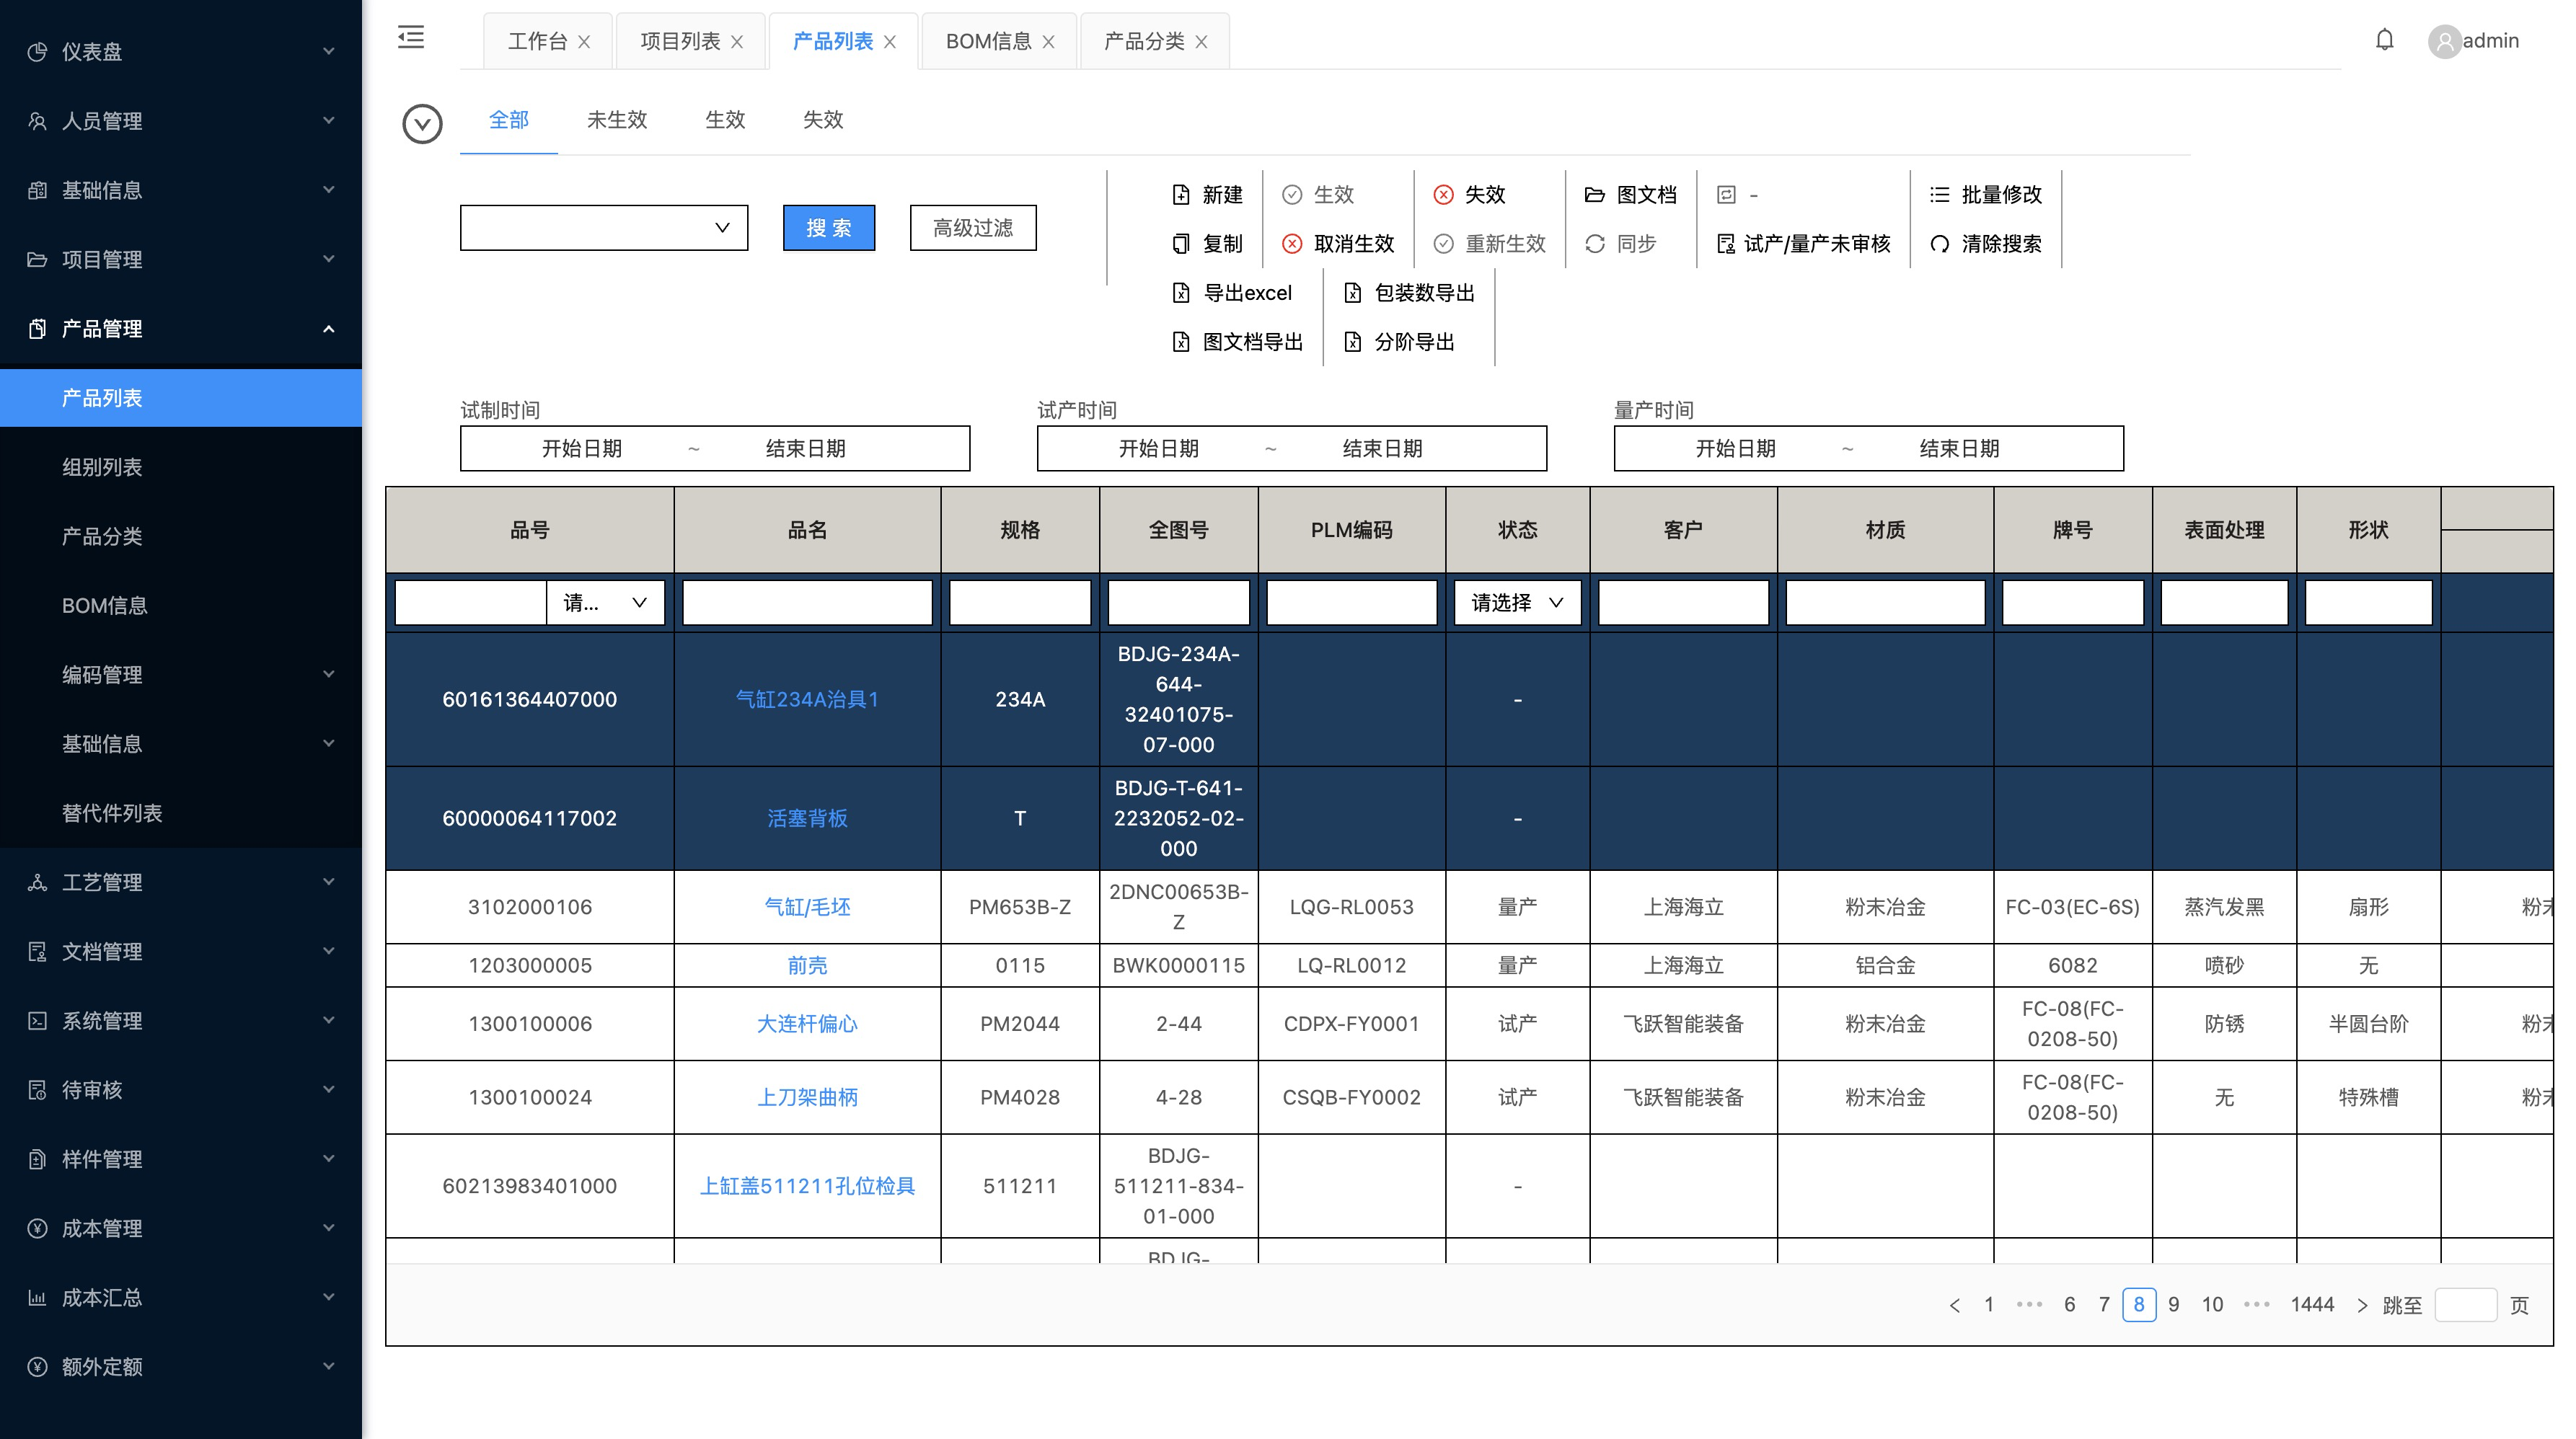Click the 新建 icon button
This screenshot has height=1439, width=2576.
(1207, 194)
